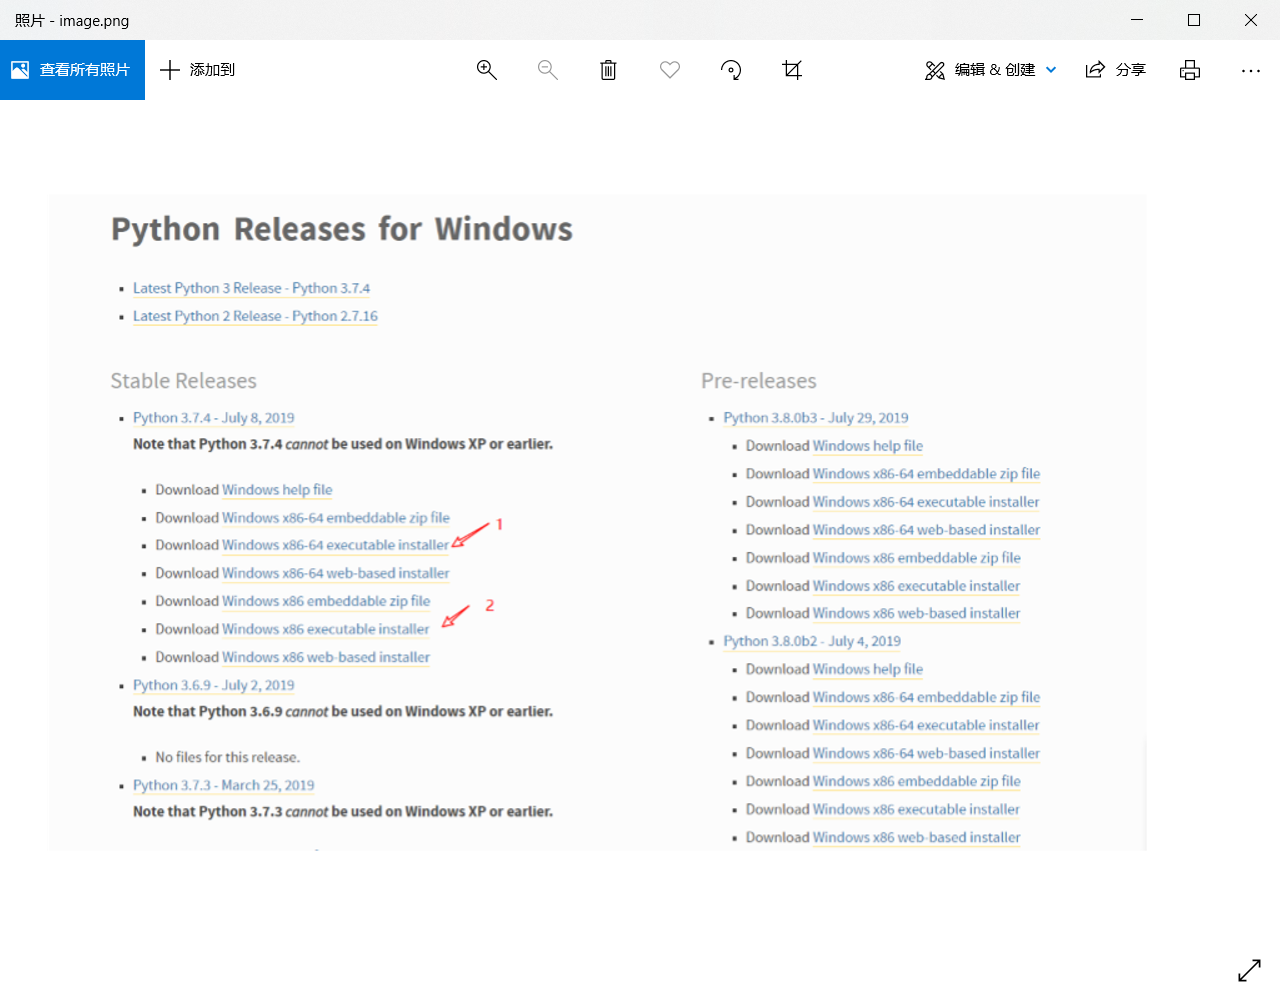Click the note about Python 3.6.9 and Windows XP
The height and width of the screenshot is (1000, 1280).
point(343,711)
